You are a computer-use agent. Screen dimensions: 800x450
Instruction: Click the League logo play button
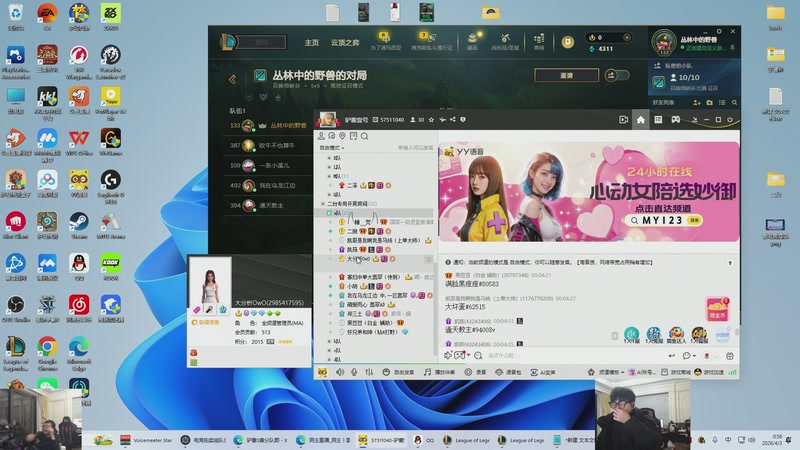pyautogui.click(x=228, y=41)
